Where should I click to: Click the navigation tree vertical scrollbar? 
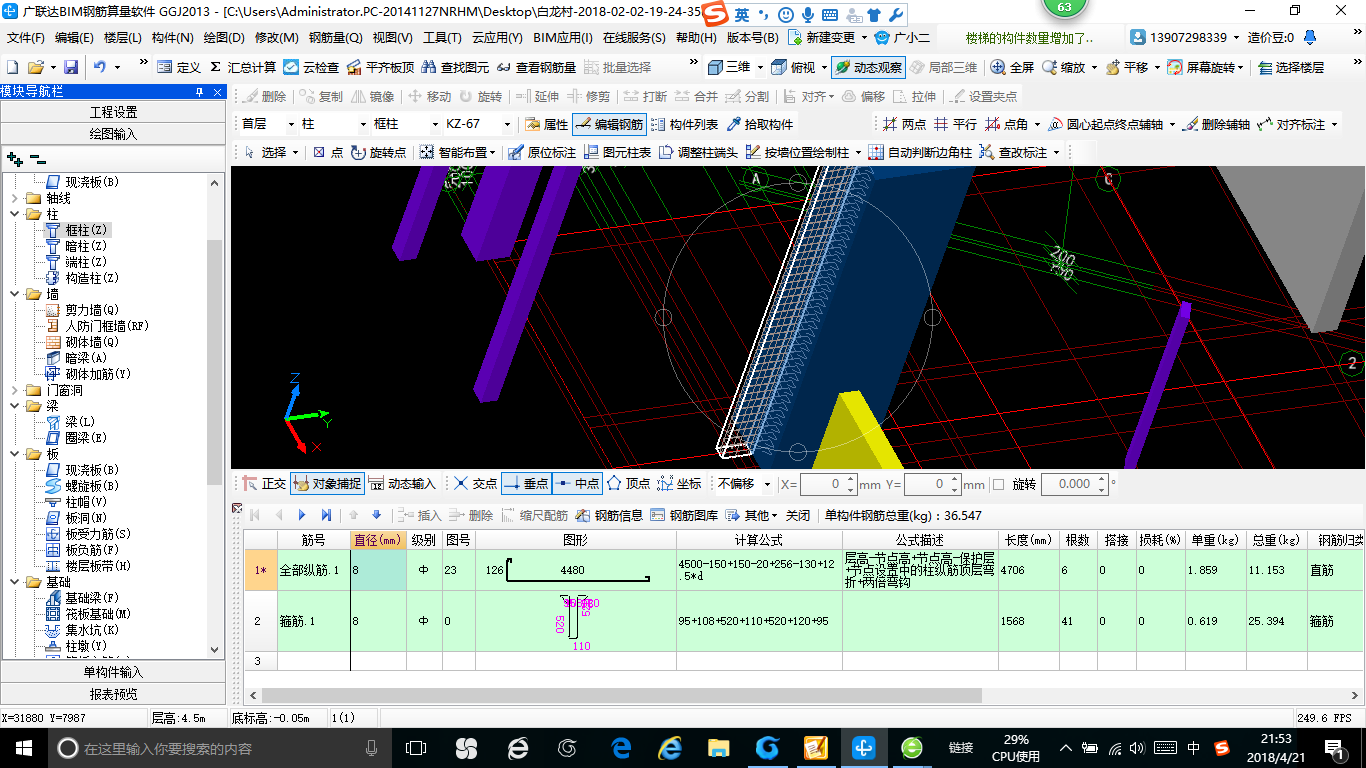pos(215,361)
